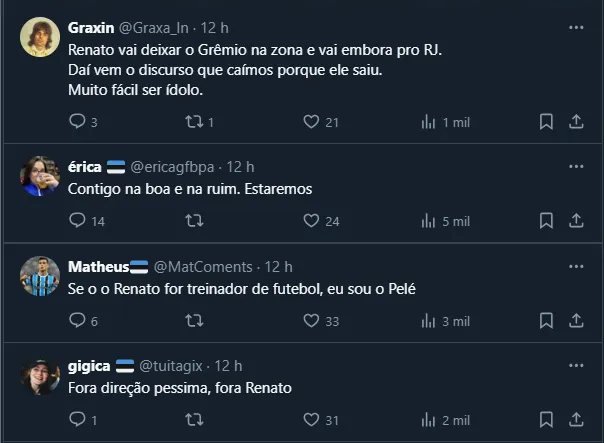
Task: Reply to gigica's tweet
Action: pyautogui.click(x=78, y=420)
